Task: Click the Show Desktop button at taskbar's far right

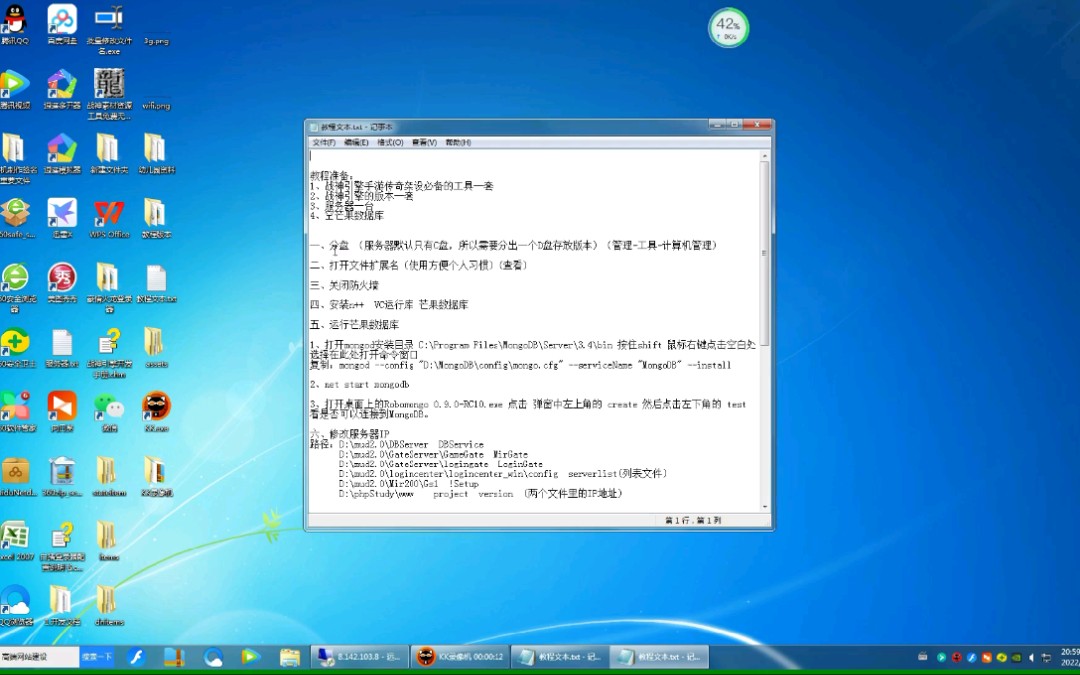Action: point(1076,657)
